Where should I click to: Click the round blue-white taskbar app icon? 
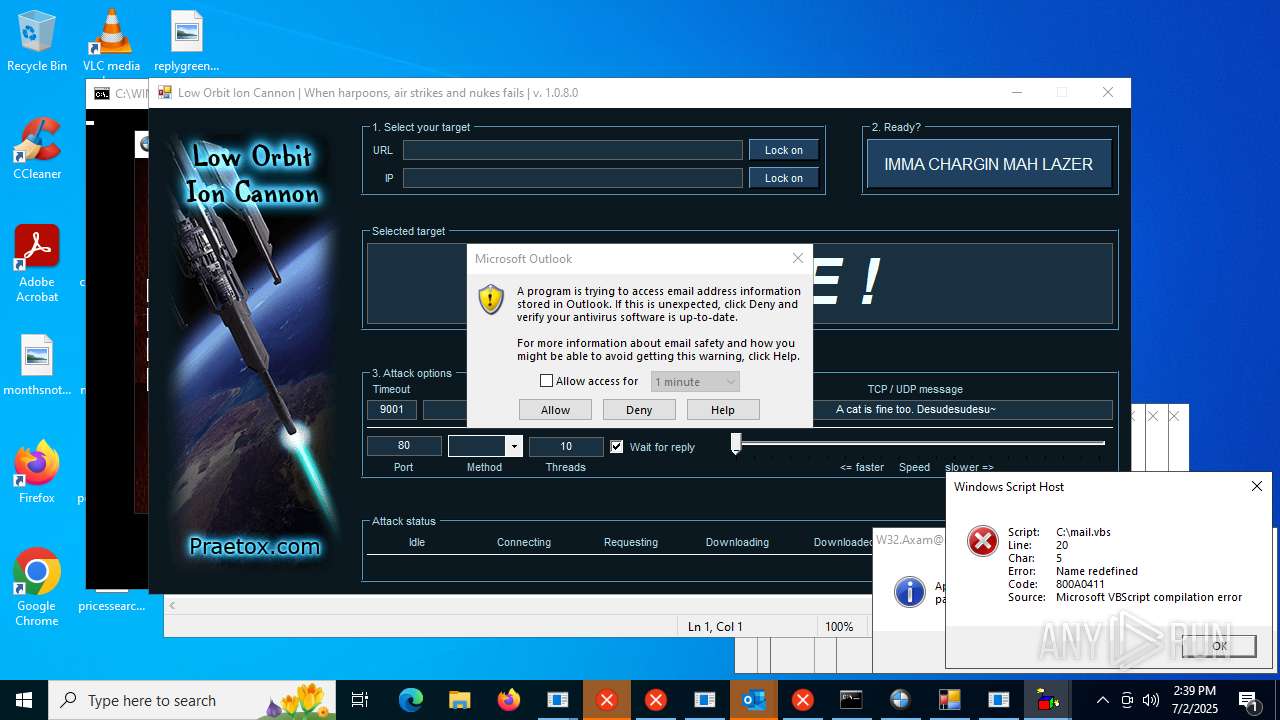pyautogui.click(x=900, y=700)
